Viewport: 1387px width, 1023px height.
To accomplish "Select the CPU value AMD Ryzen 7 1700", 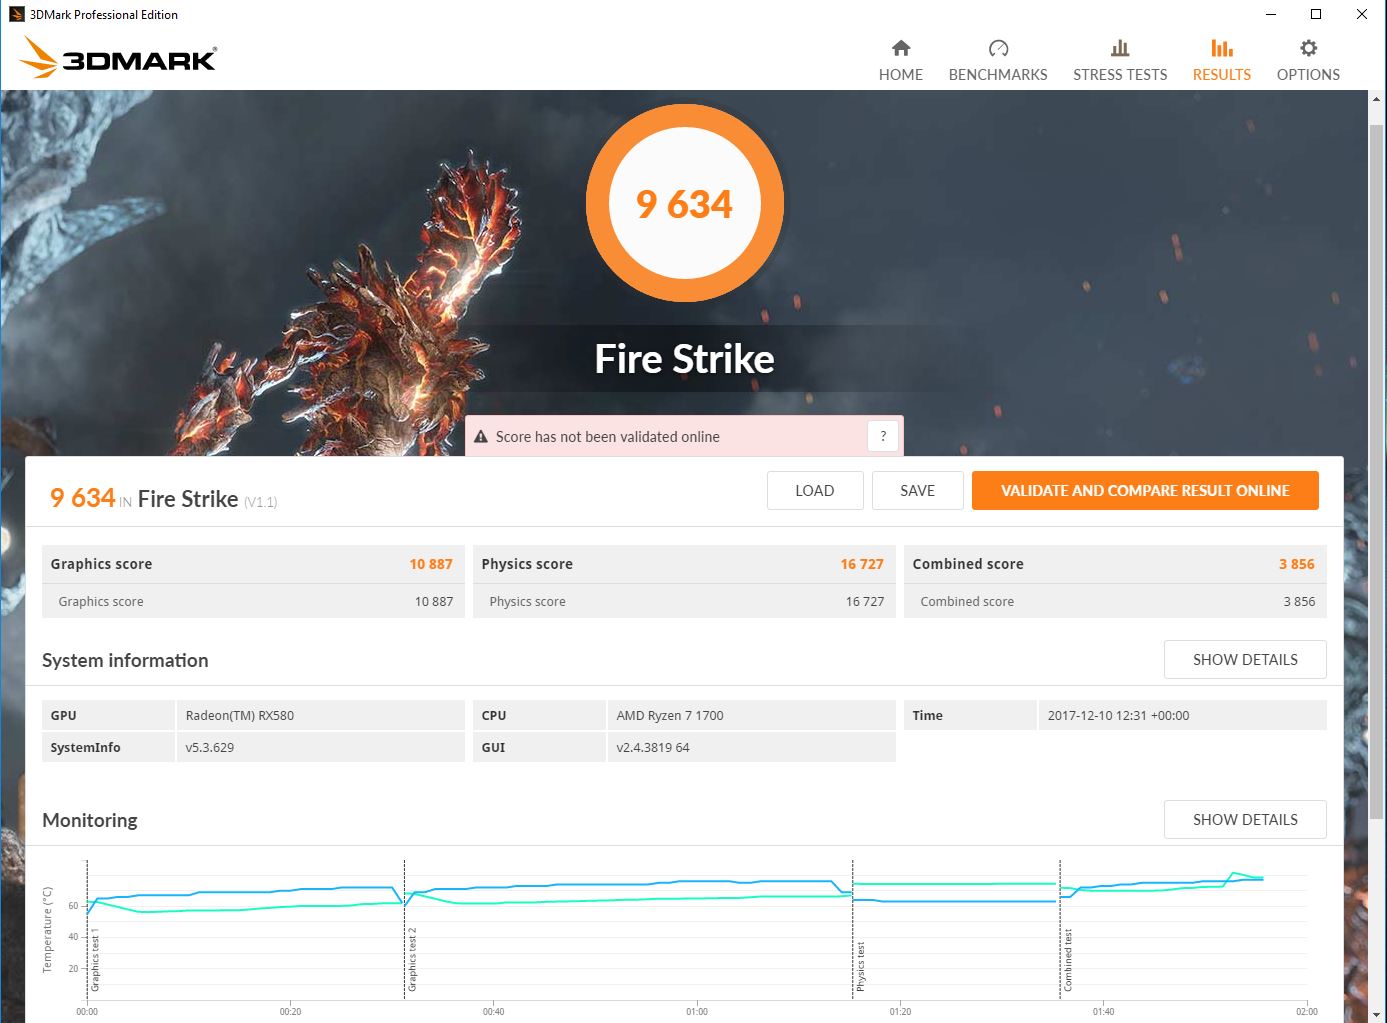I will point(670,716).
